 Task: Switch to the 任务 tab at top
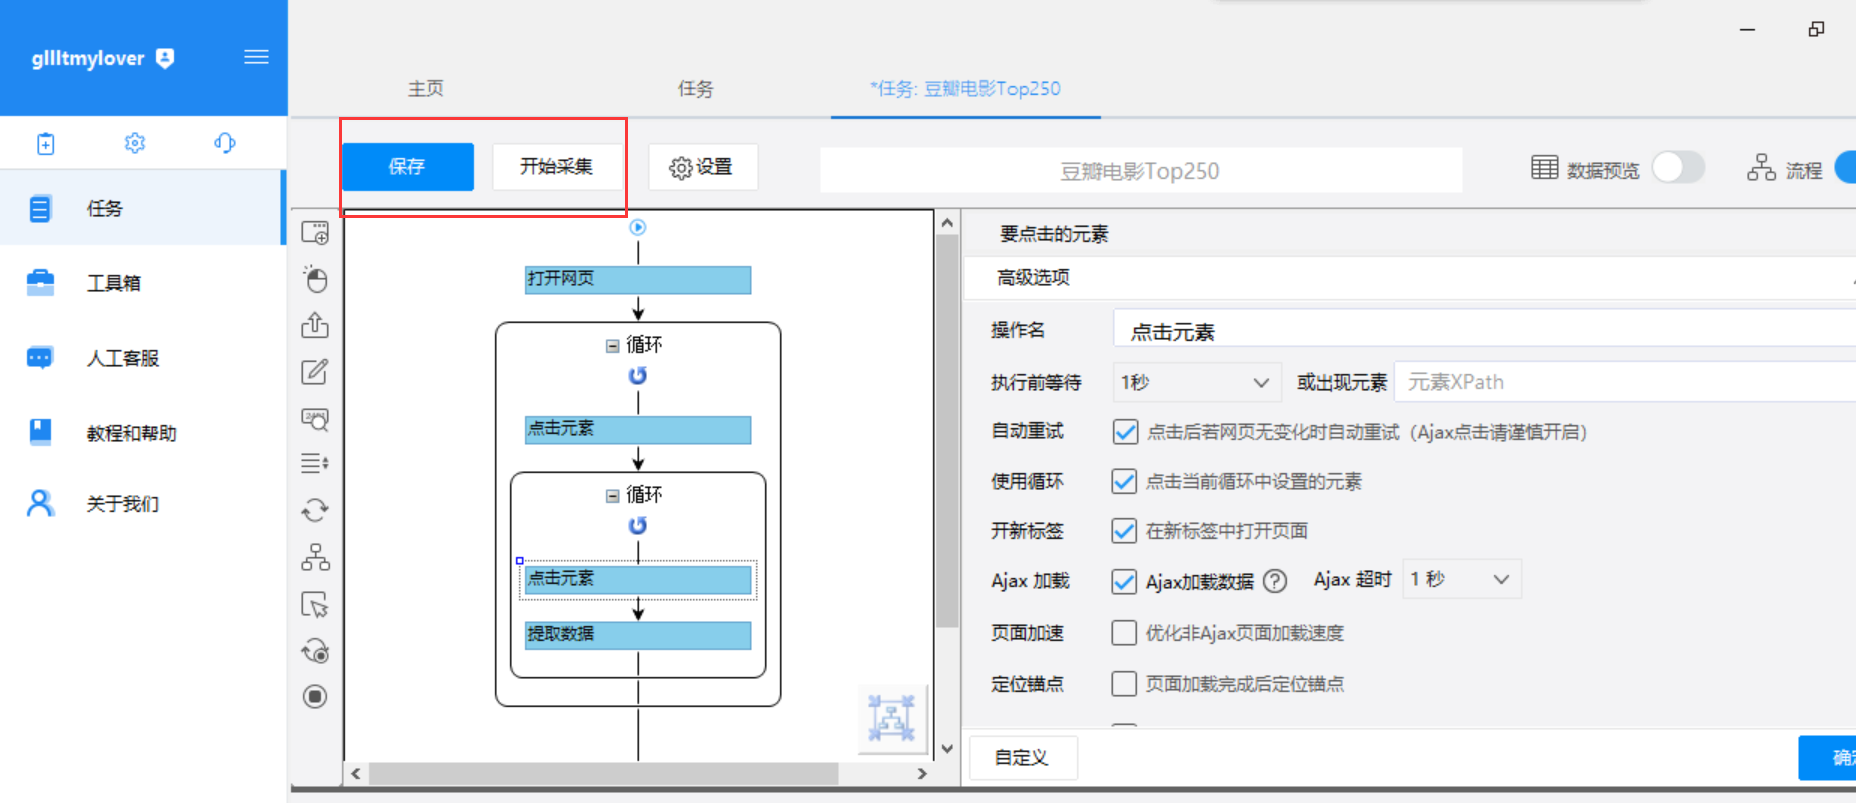(696, 88)
